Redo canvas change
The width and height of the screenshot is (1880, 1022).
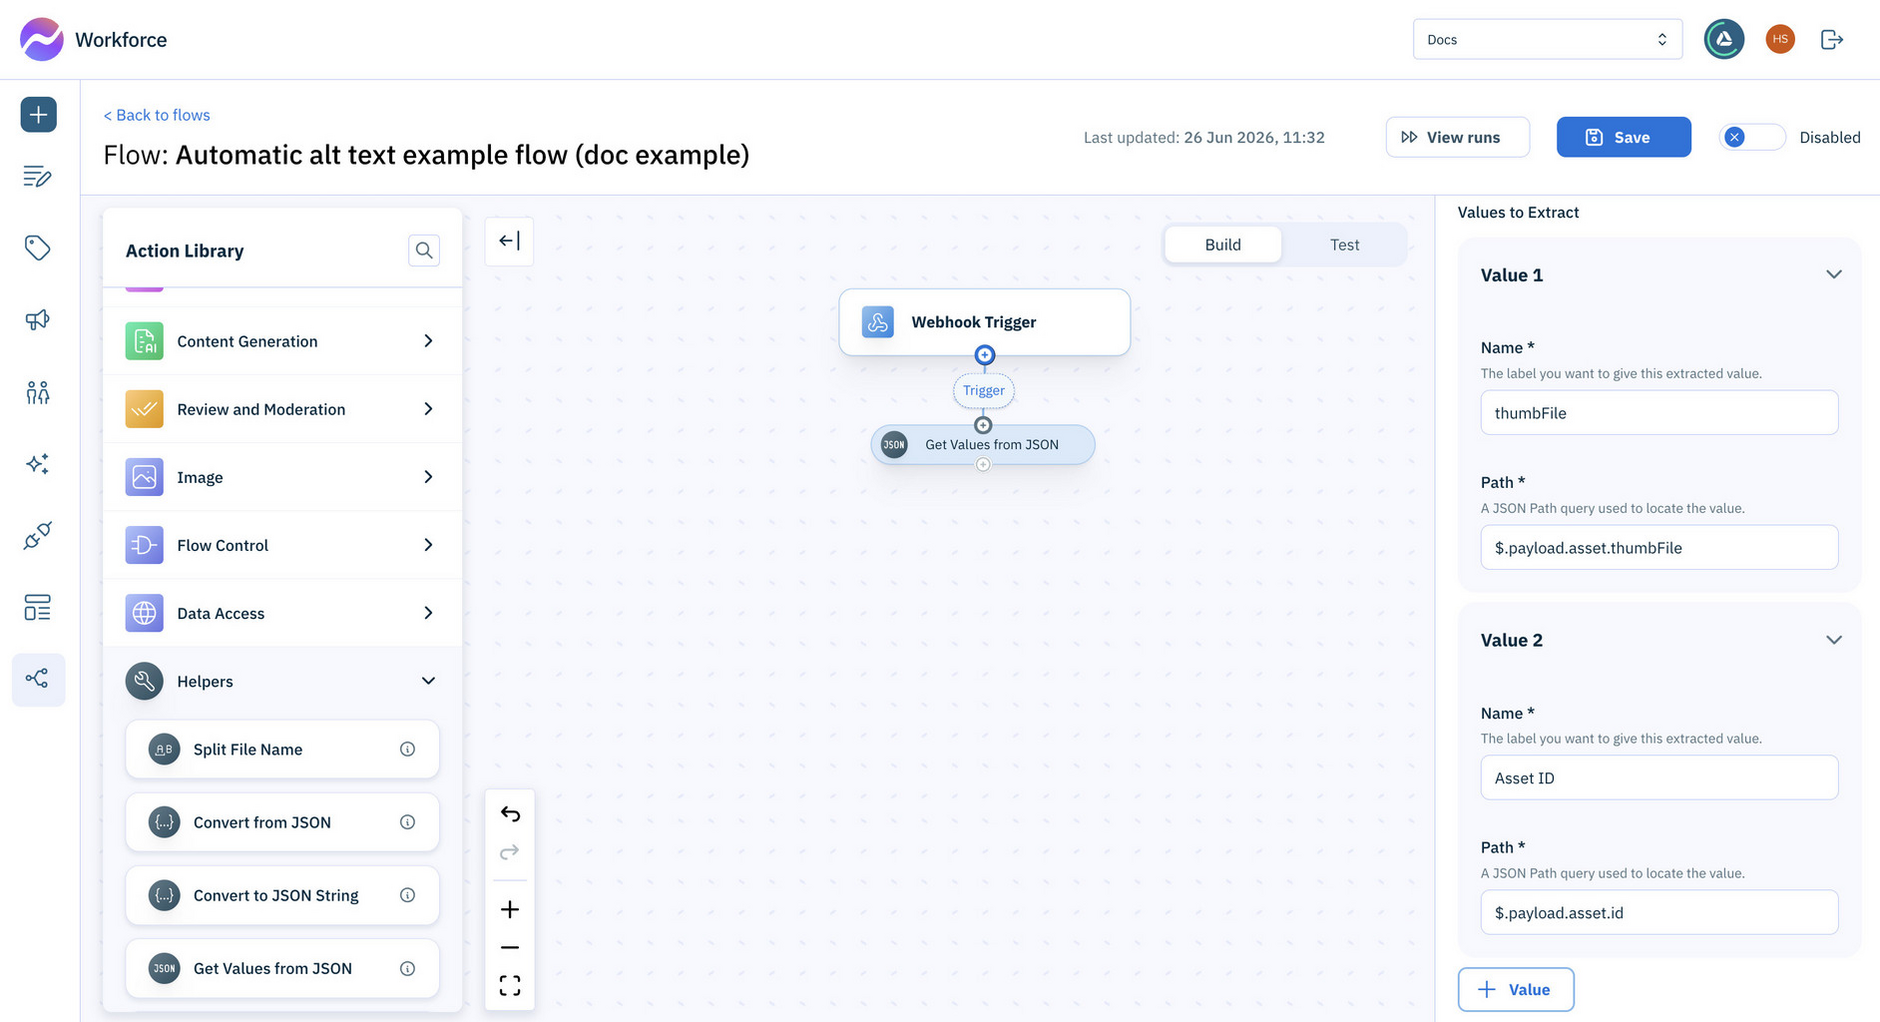(510, 852)
